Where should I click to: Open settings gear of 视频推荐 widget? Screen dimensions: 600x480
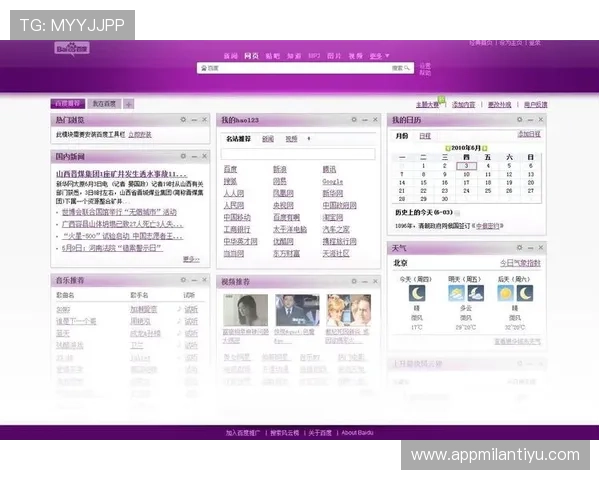tap(354, 281)
